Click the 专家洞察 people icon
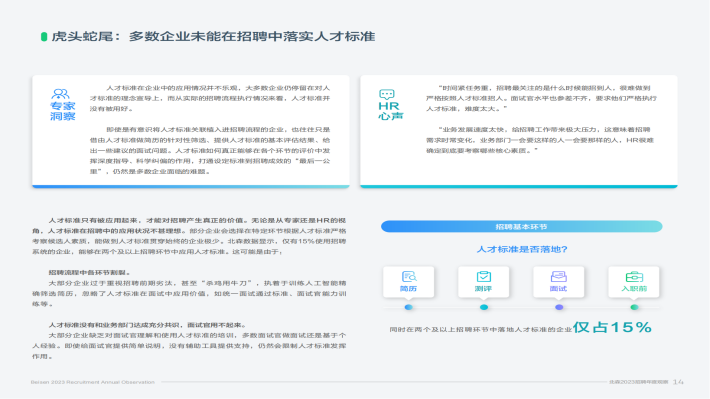Viewport: 710px width, 399px height. point(60,94)
